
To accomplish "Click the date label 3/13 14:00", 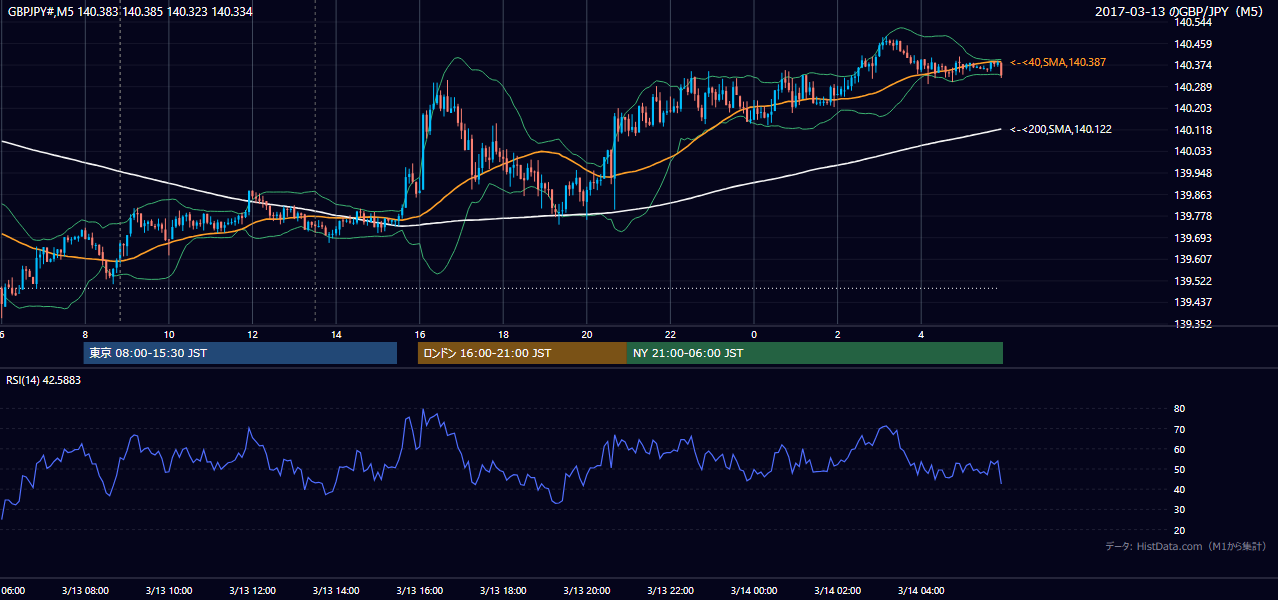I will pyautogui.click(x=336, y=591).
